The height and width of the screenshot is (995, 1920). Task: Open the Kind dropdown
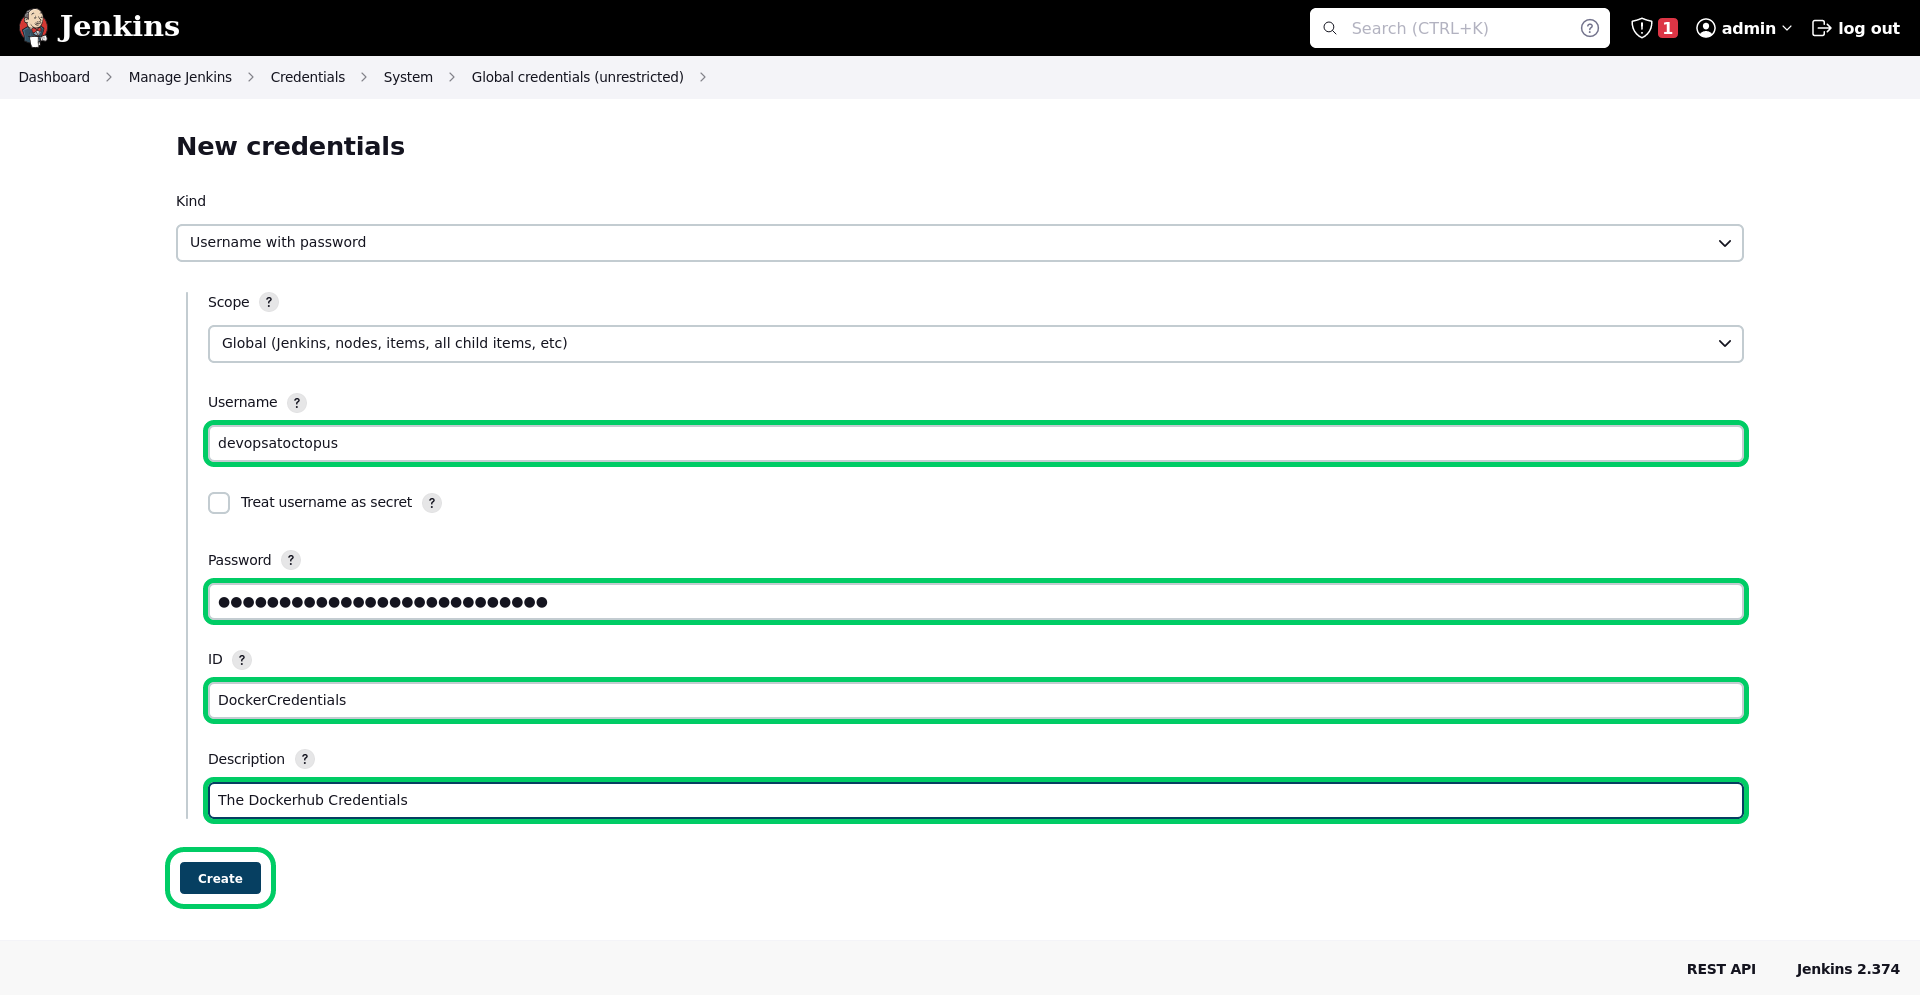960,243
